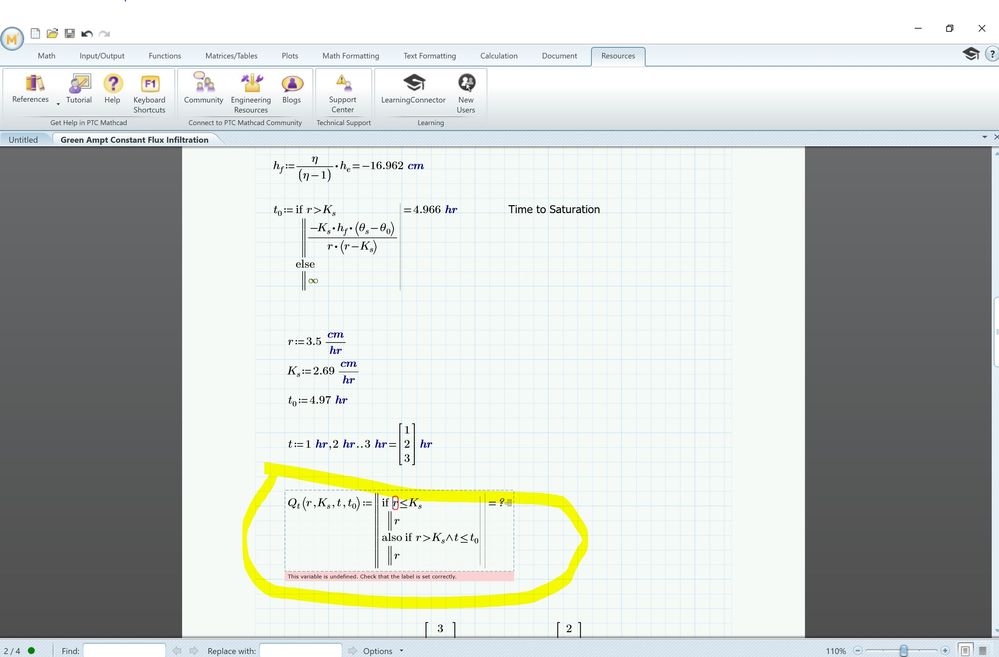Open the Support Center
The height and width of the screenshot is (657, 999).
click(x=342, y=94)
